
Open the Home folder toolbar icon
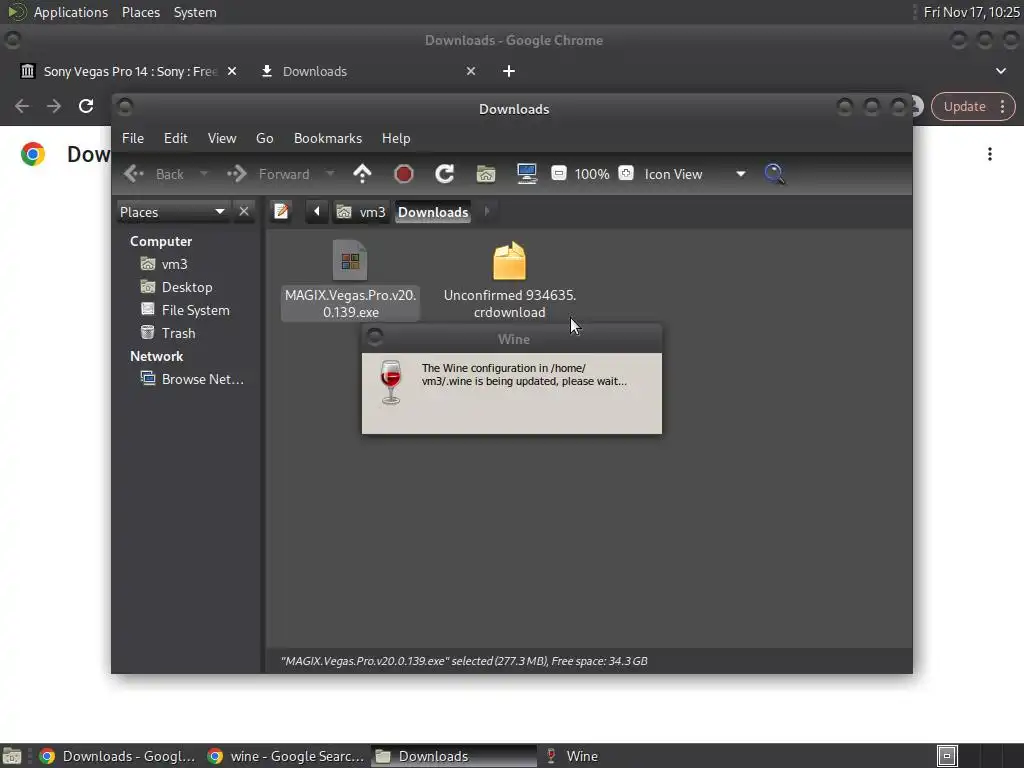[x=486, y=174]
